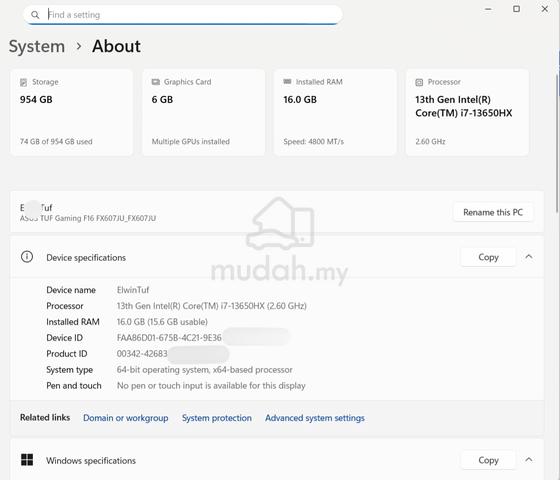Click the Graphics Card icon
The image size is (560, 480).
[155, 82]
